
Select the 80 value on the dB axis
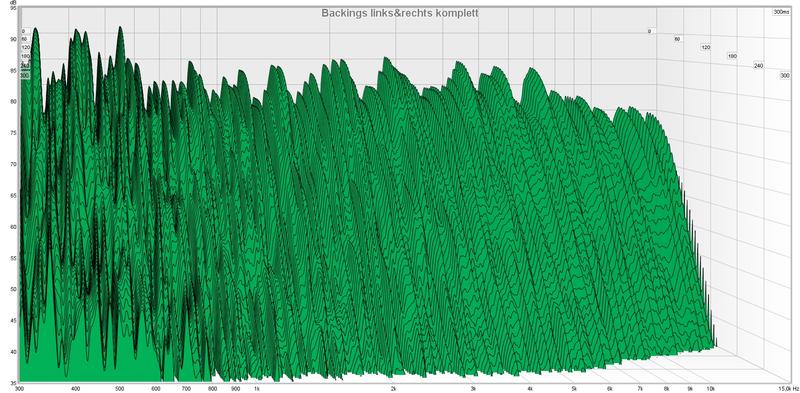click(14, 102)
